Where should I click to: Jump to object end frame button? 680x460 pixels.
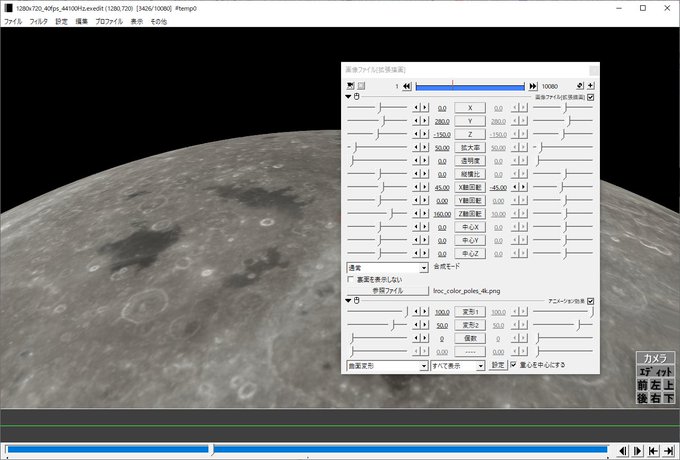tap(533, 86)
